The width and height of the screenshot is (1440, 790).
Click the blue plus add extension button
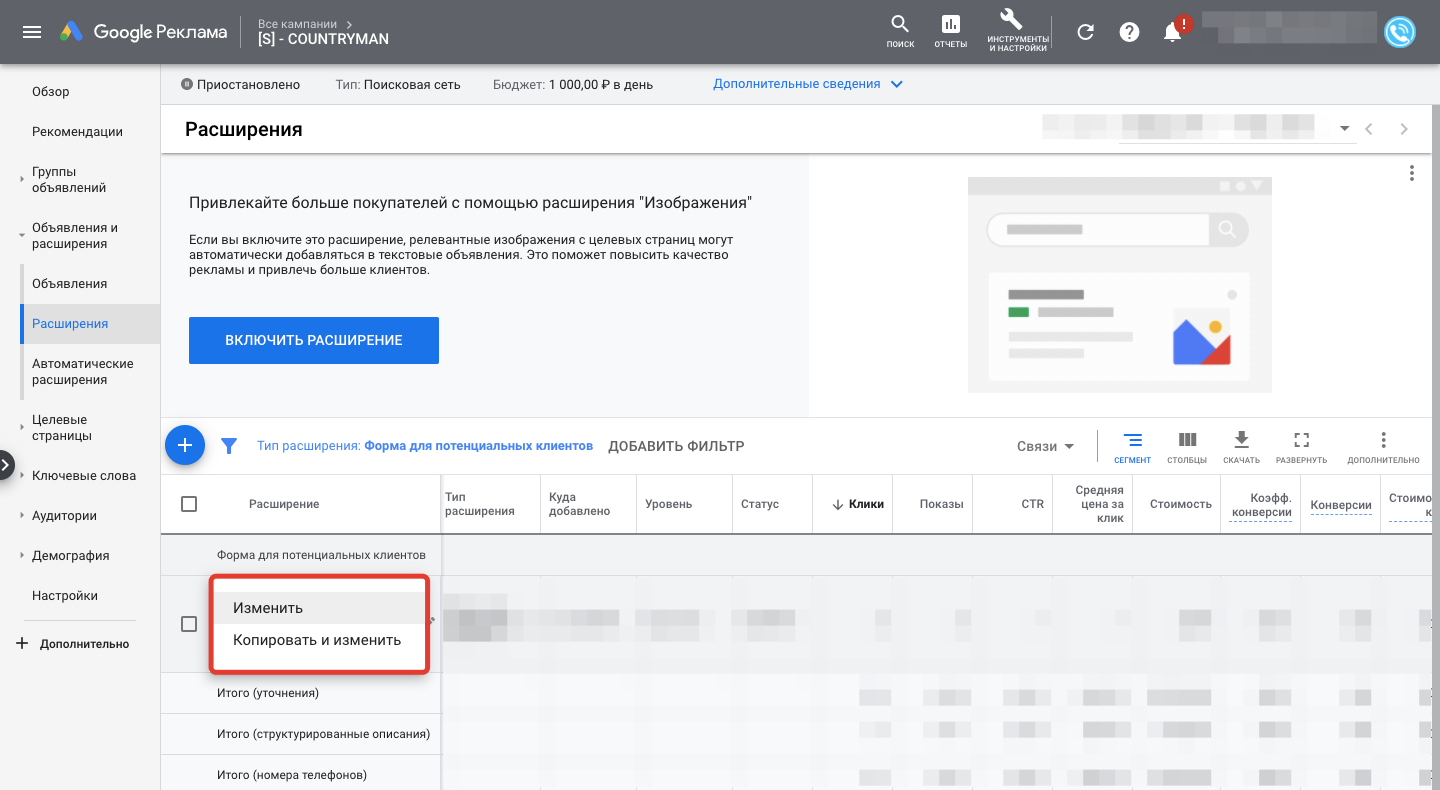click(185, 446)
